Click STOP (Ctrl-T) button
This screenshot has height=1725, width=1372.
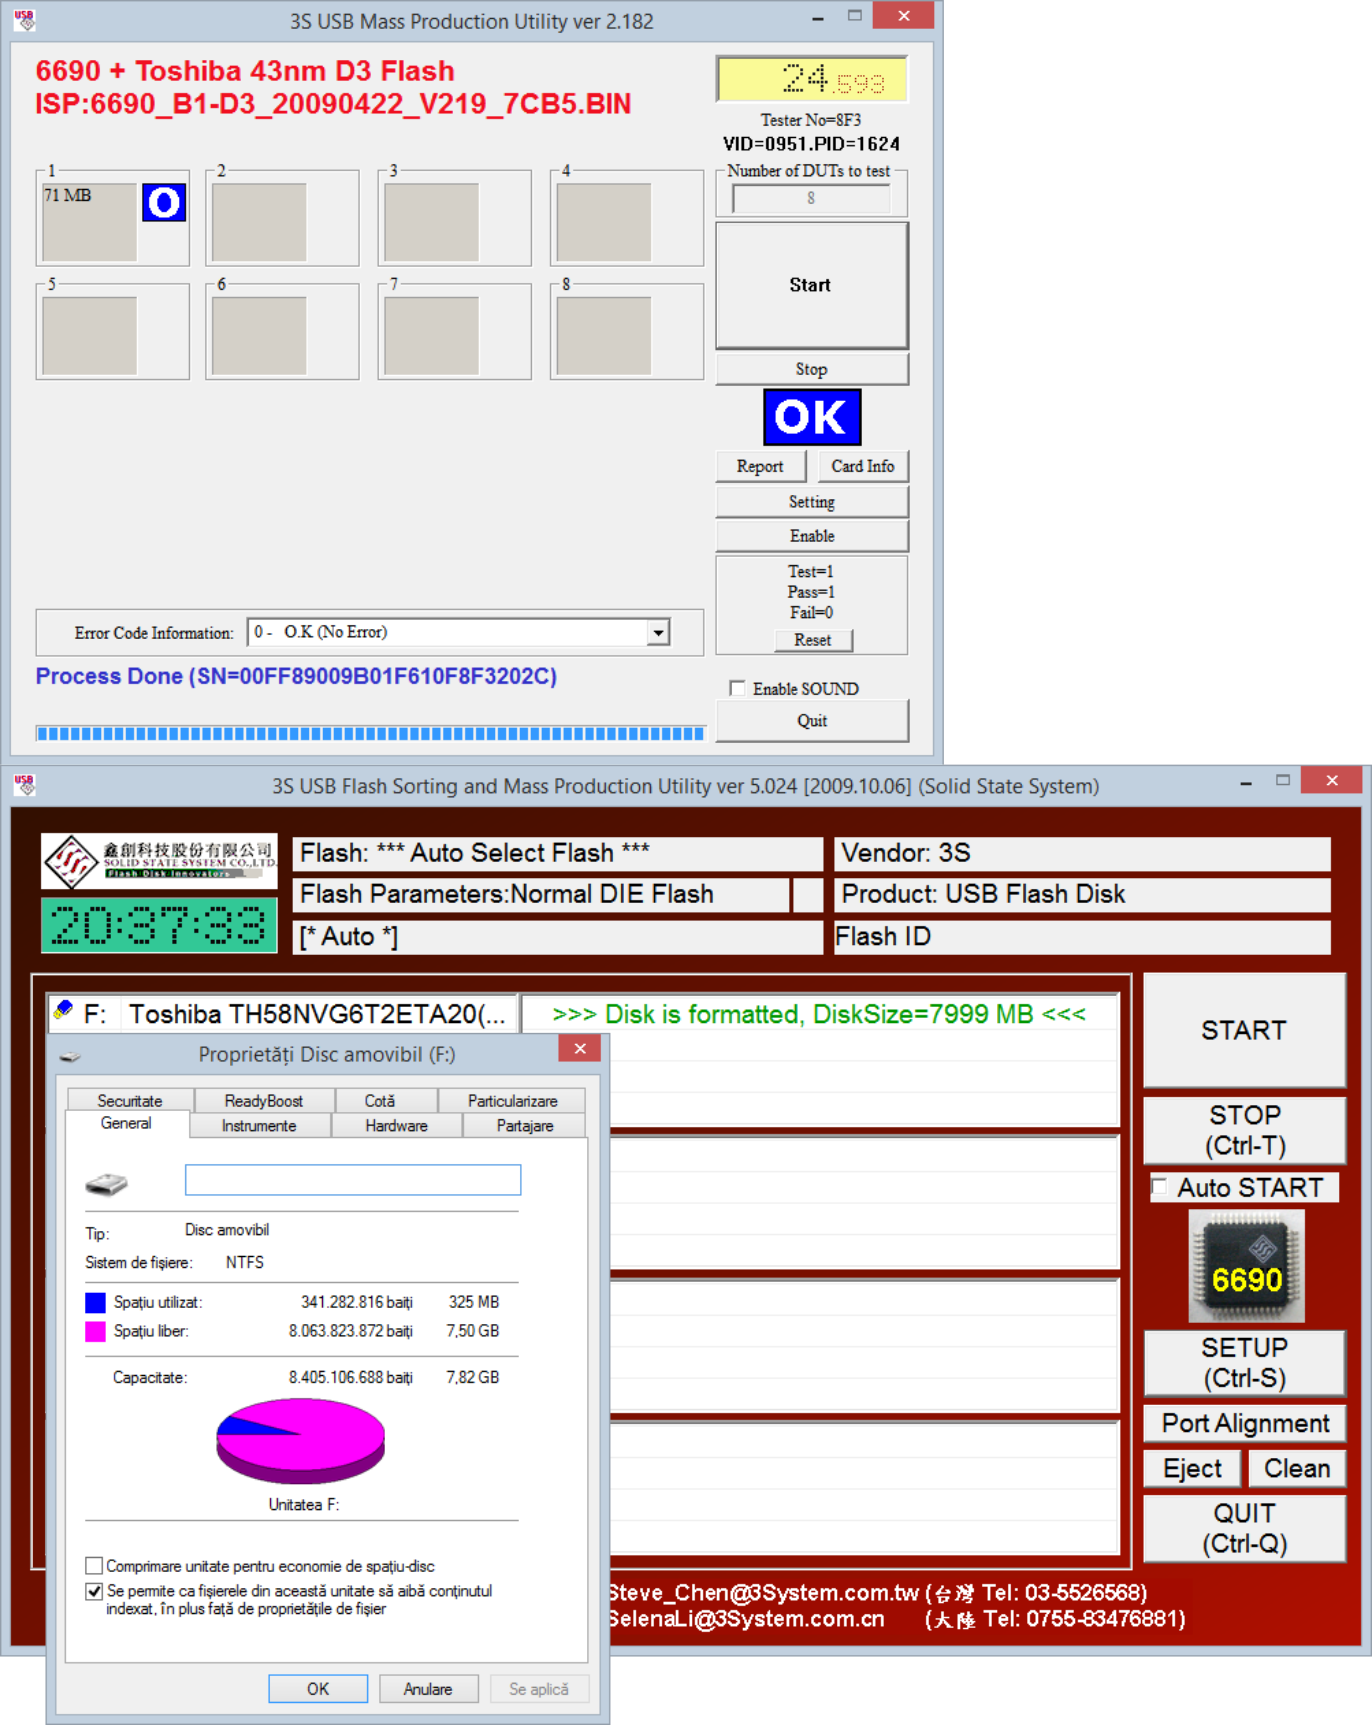point(1244,1130)
